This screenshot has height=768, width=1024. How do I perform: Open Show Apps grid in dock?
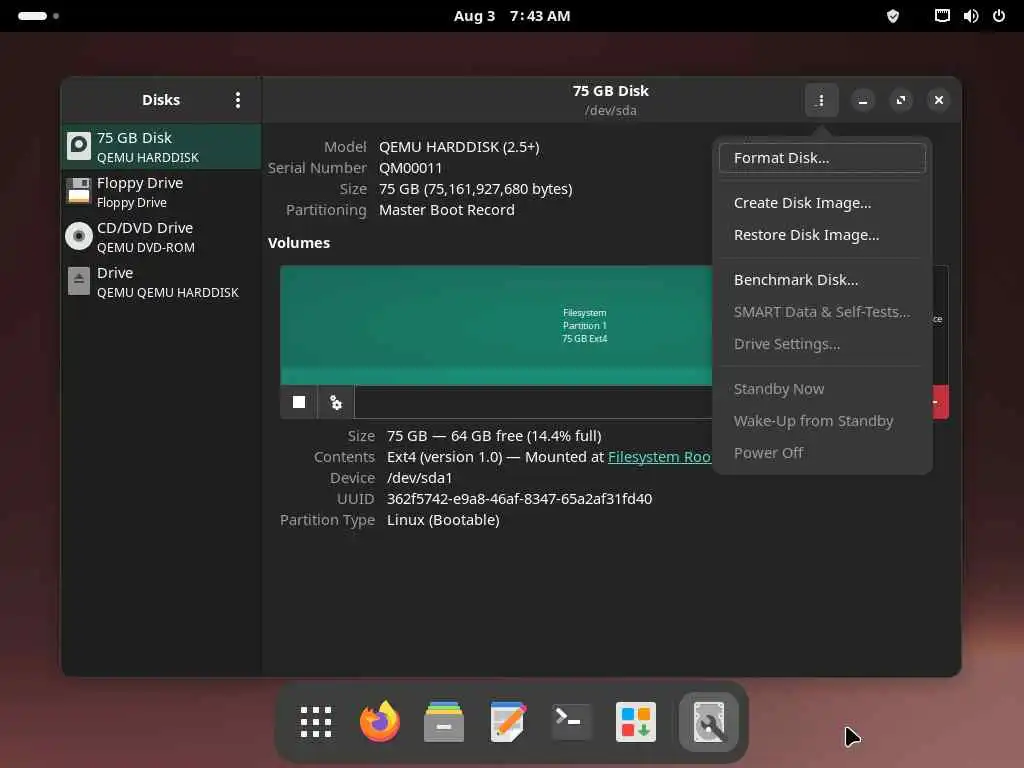tap(316, 722)
